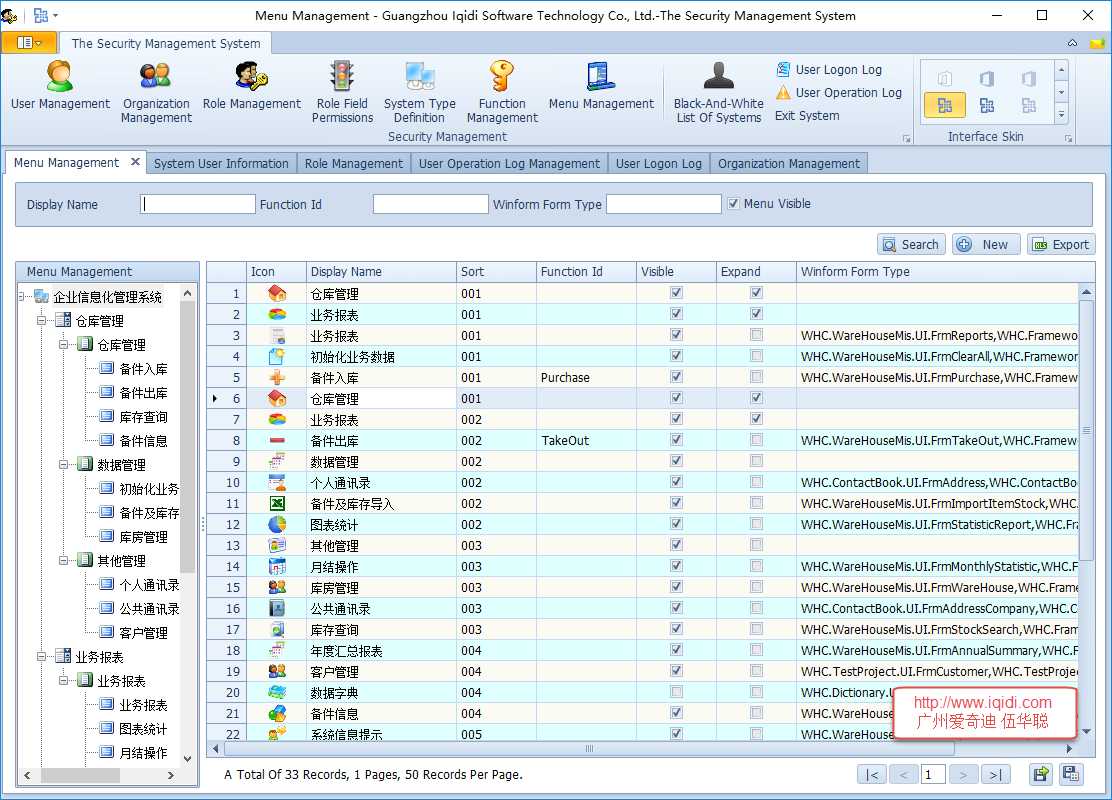Toggle Visible checkbox in row 5 备件入库
This screenshot has height=800, width=1112.
click(x=677, y=377)
